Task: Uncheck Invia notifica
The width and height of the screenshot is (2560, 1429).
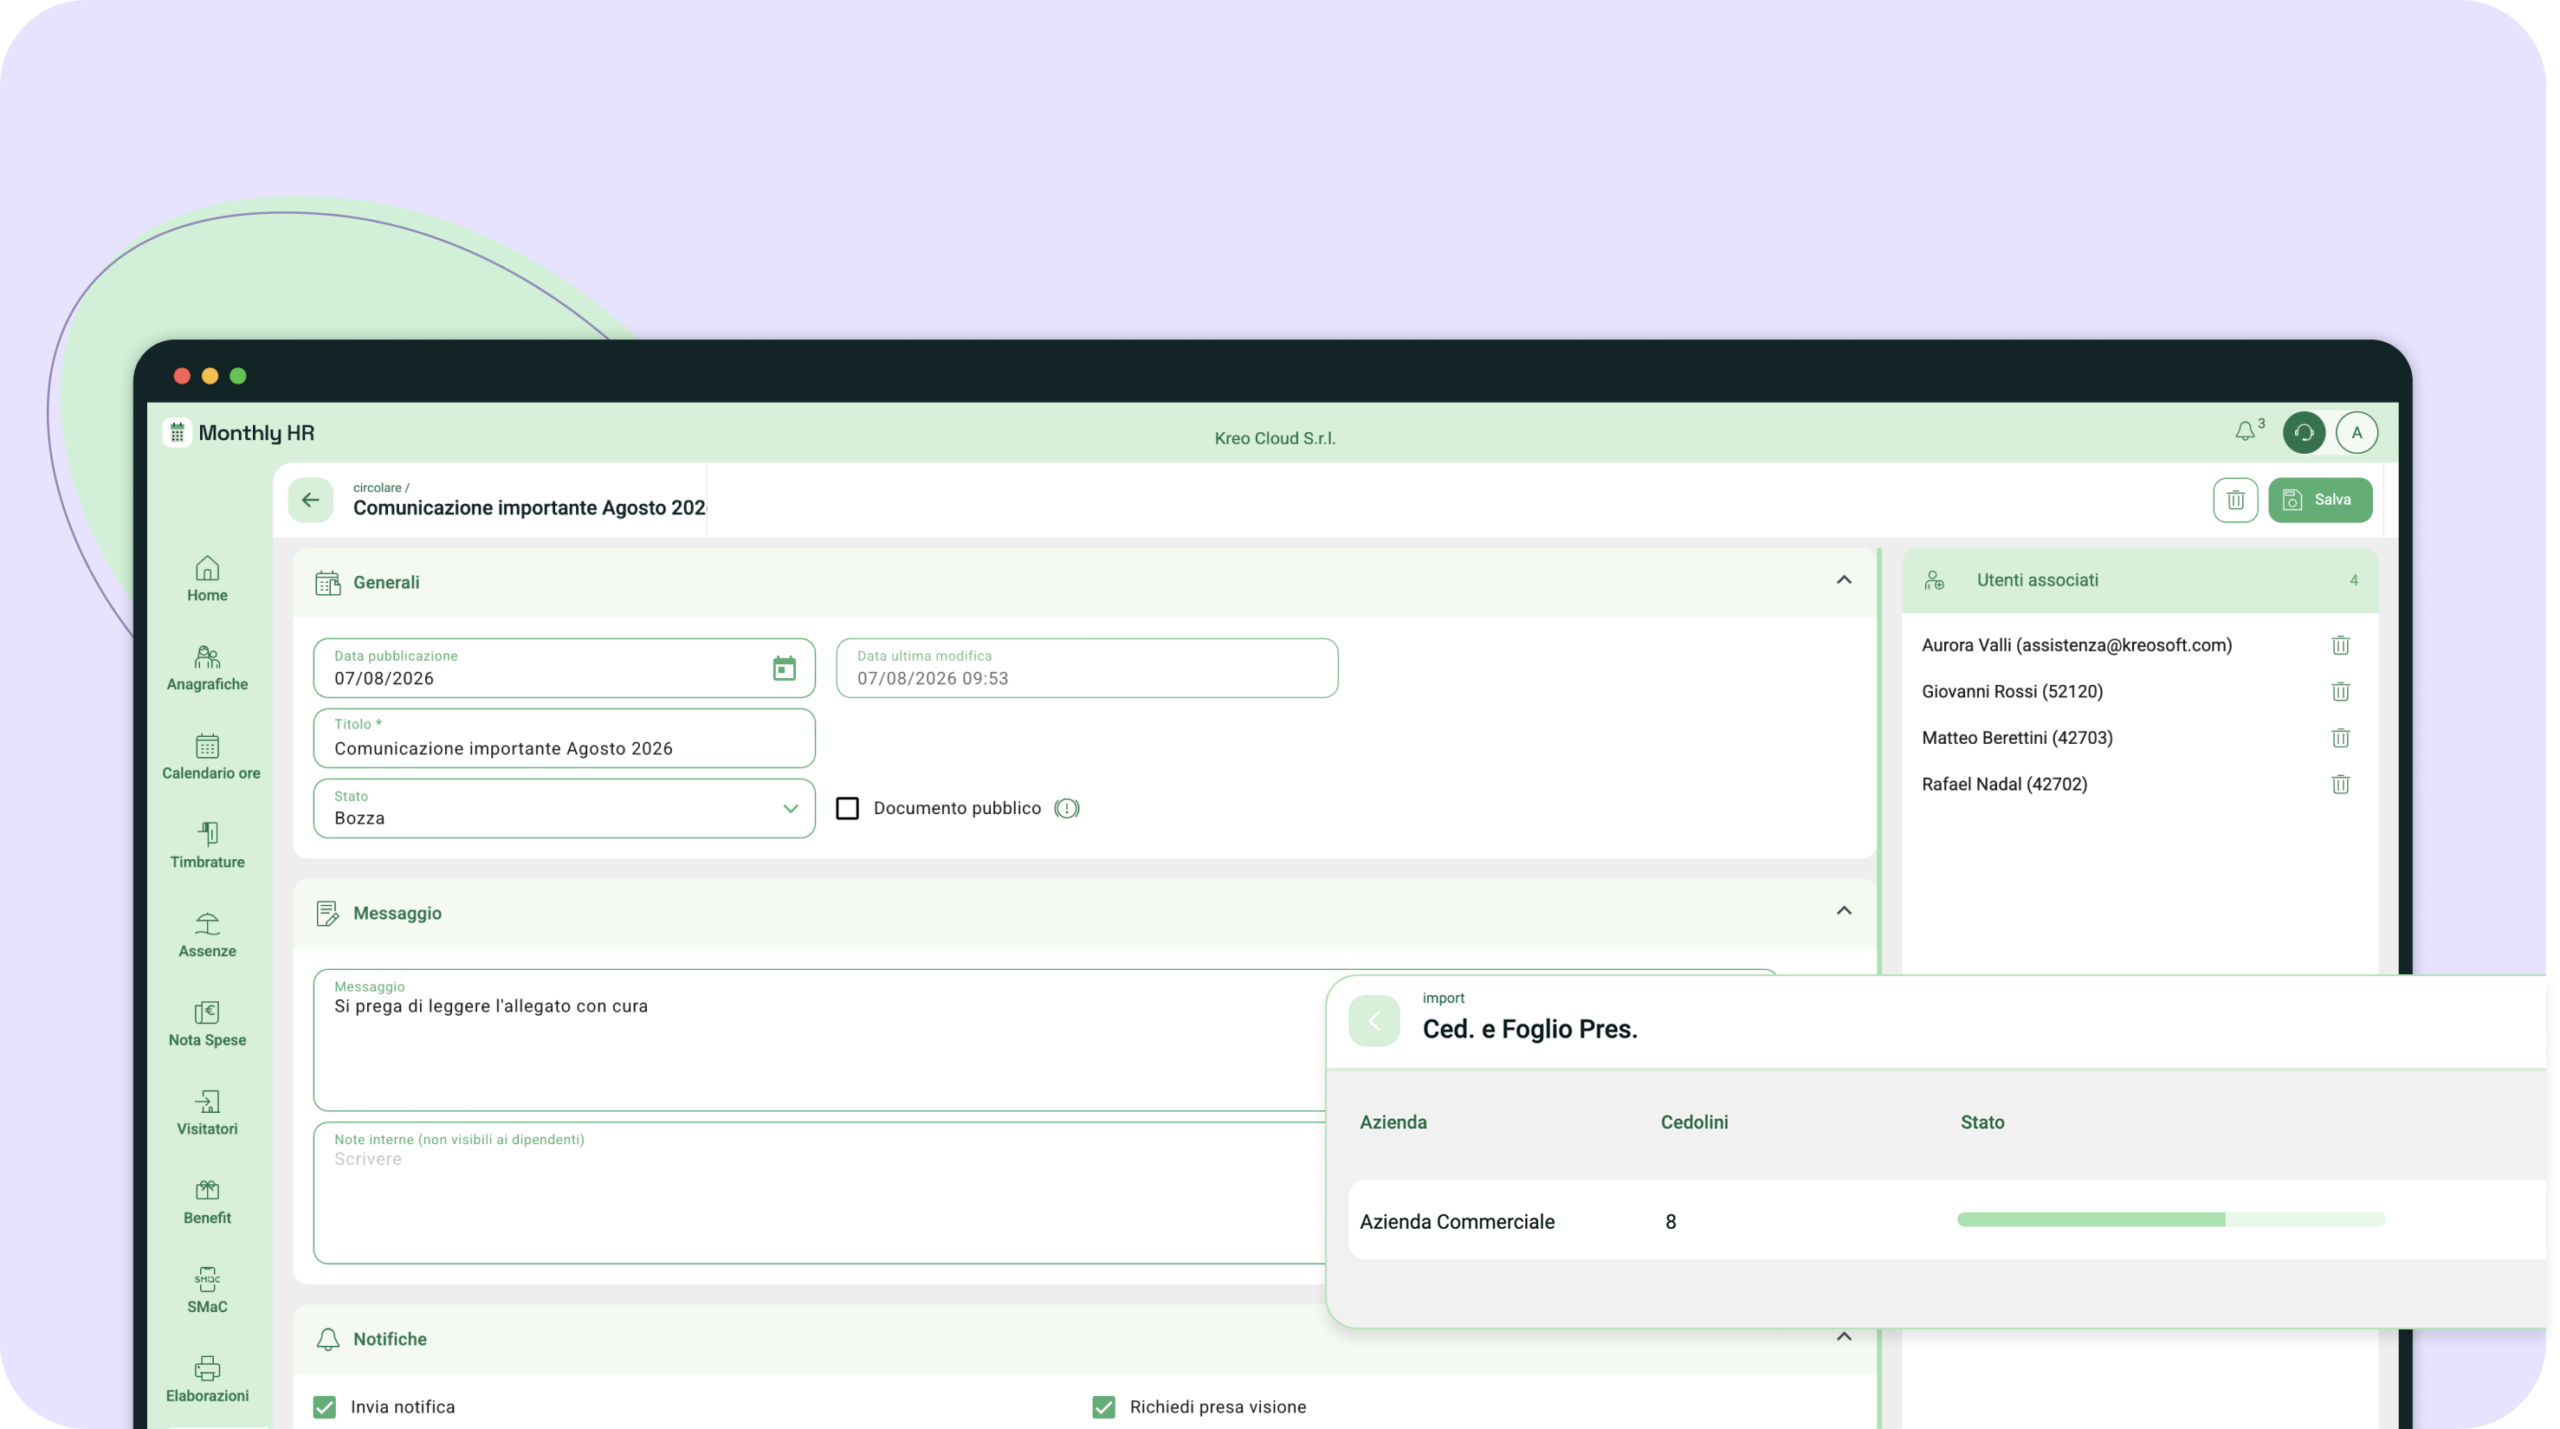Action: point(324,1407)
